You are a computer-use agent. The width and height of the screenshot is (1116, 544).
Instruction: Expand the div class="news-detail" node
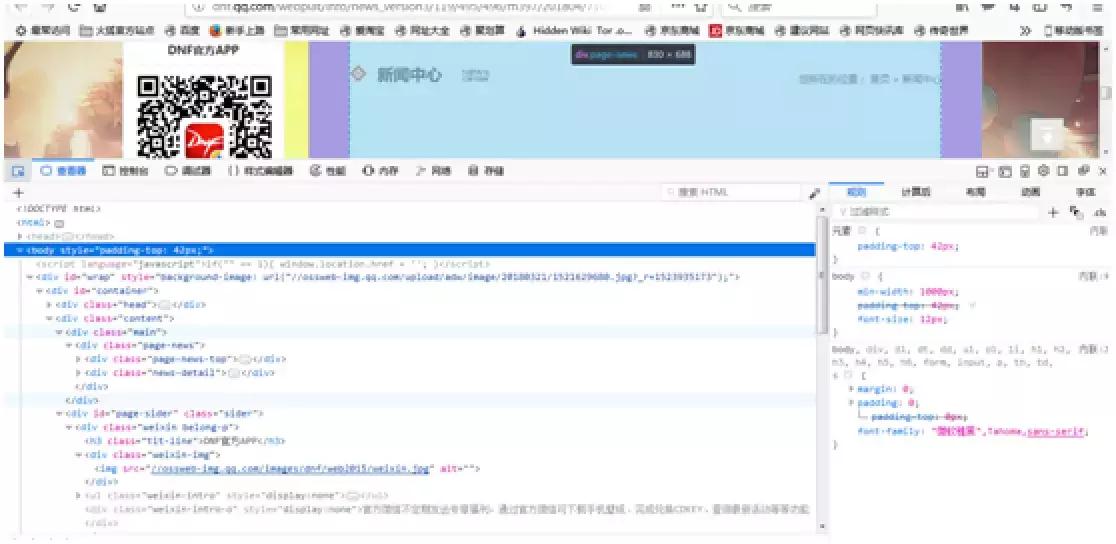(78, 372)
